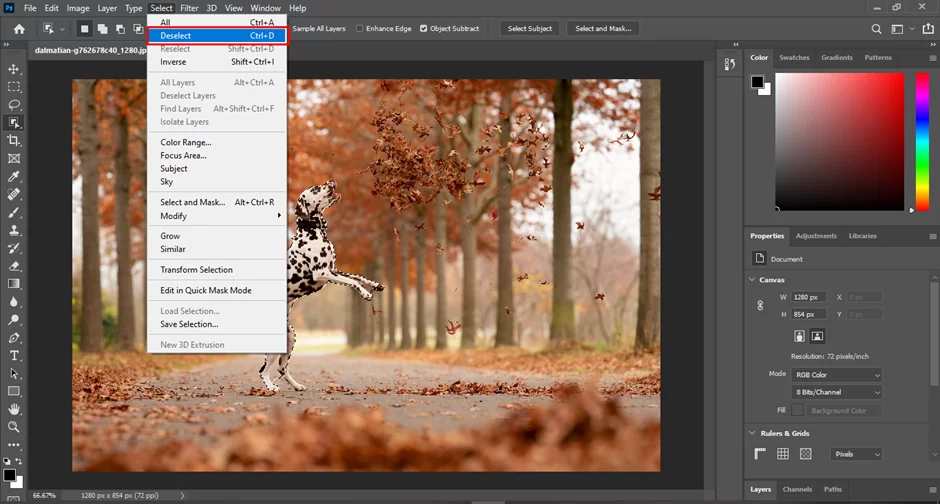Toggle the grid display icon
Viewport: 940px width, 504px height.
coord(783,454)
